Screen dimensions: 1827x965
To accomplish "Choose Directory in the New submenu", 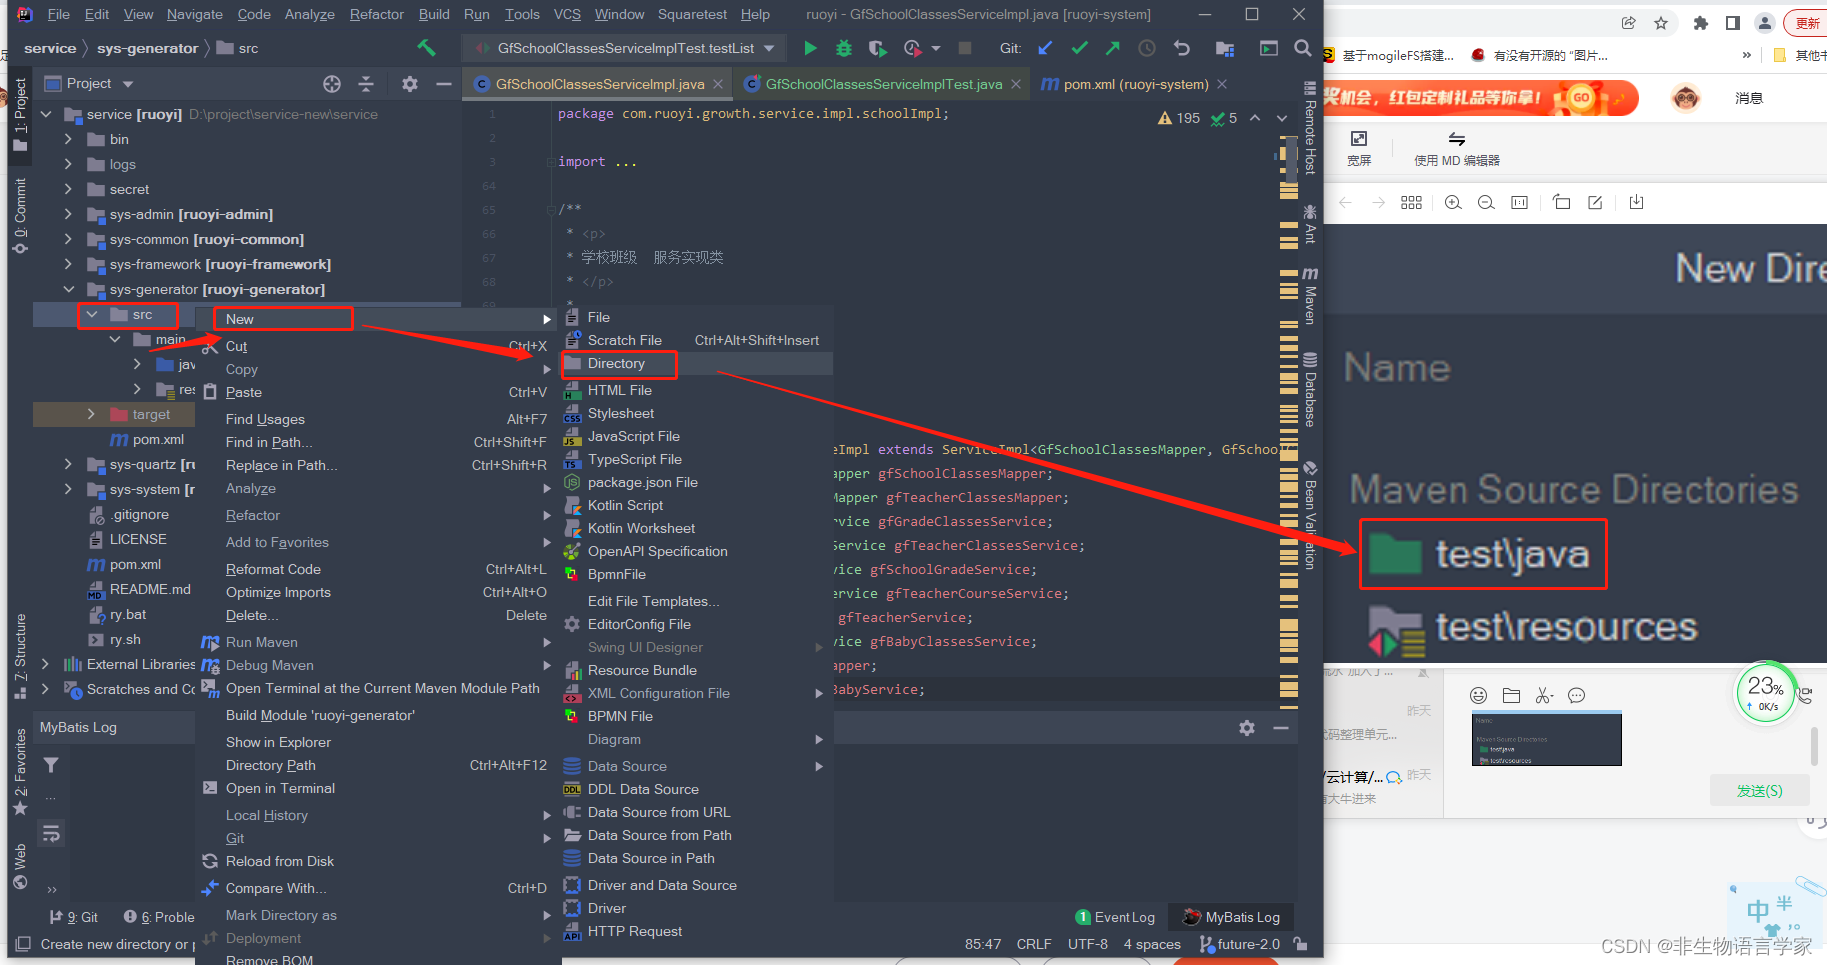I will (616, 363).
